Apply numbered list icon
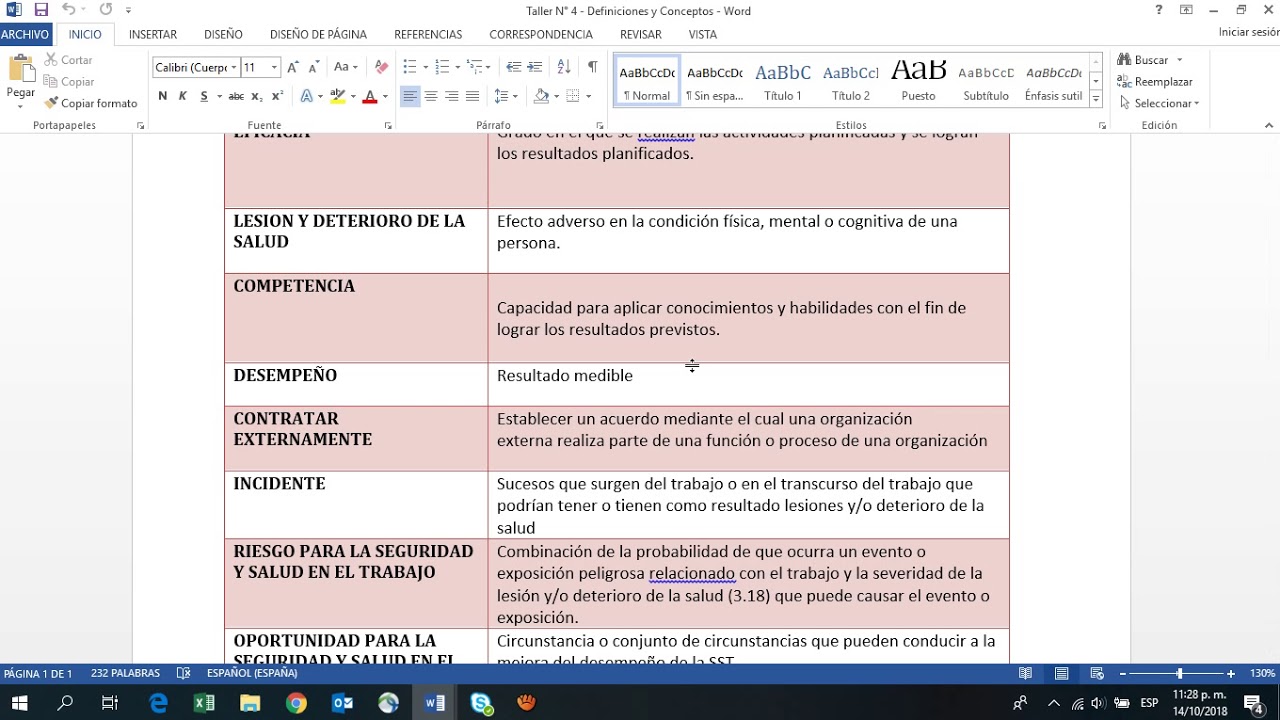 coord(442,67)
